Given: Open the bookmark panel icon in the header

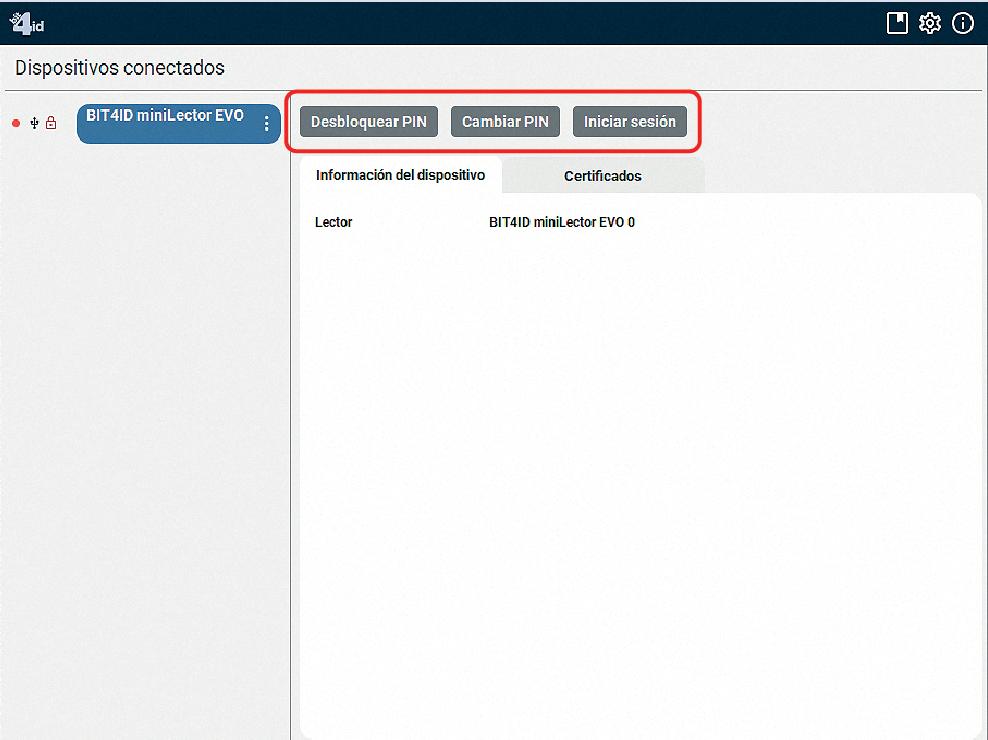Looking at the screenshot, I should pyautogui.click(x=897, y=23).
